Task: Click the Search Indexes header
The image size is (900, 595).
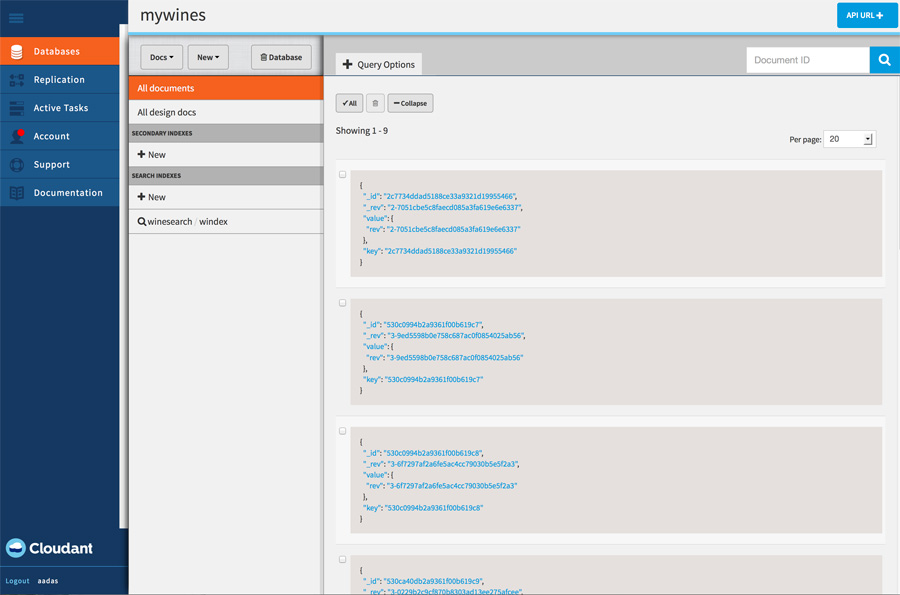Action: coord(226,176)
